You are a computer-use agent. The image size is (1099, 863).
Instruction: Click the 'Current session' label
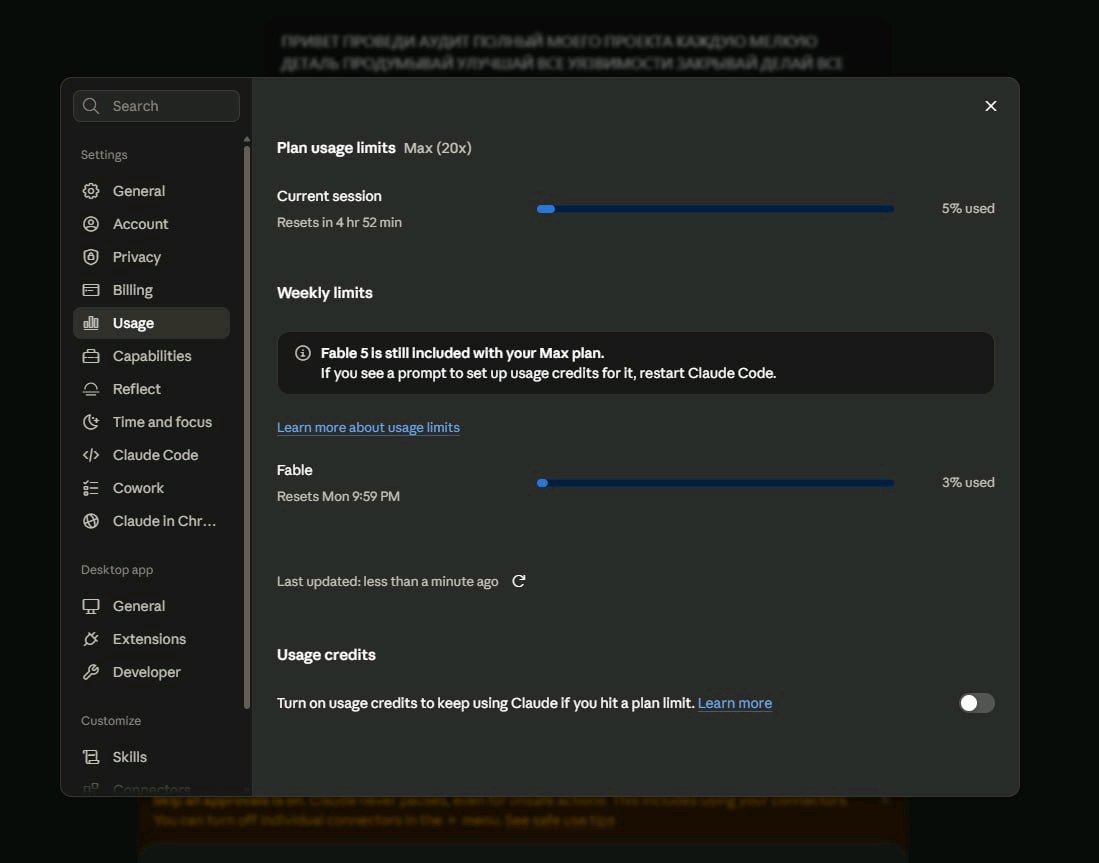(329, 196)
